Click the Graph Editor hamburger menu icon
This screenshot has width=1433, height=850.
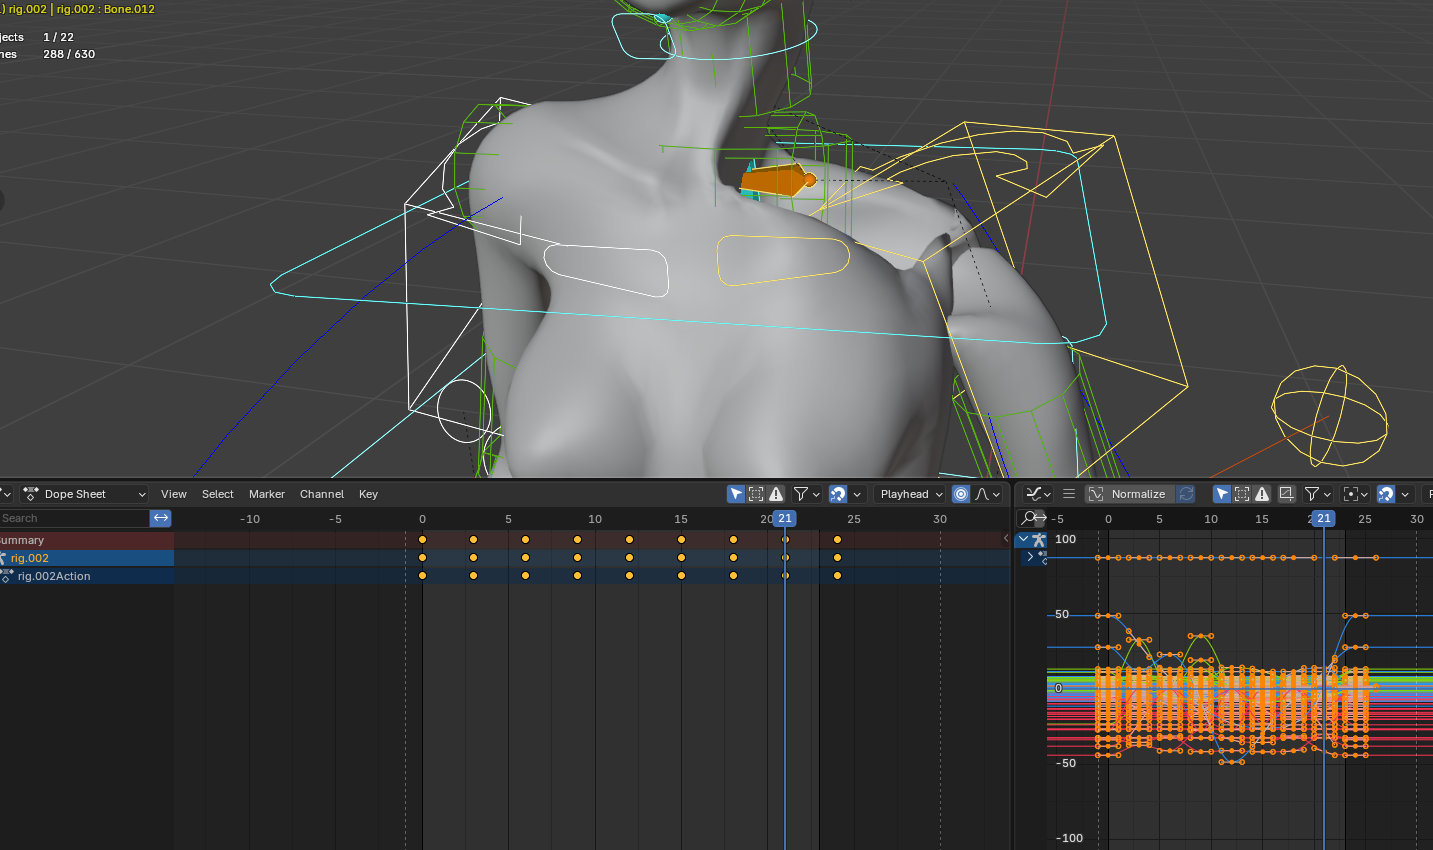click(1069, 494)
